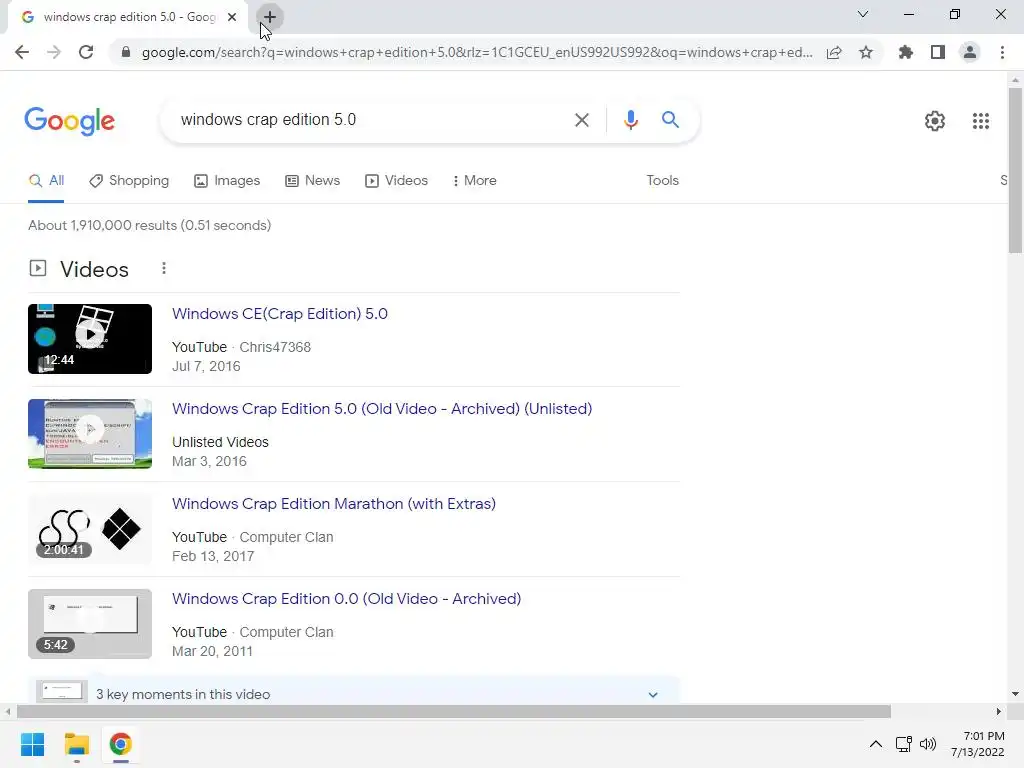Open Chrome three-dot menu
This screenshot has height=768, width=1024.
tap(1002, 52)
